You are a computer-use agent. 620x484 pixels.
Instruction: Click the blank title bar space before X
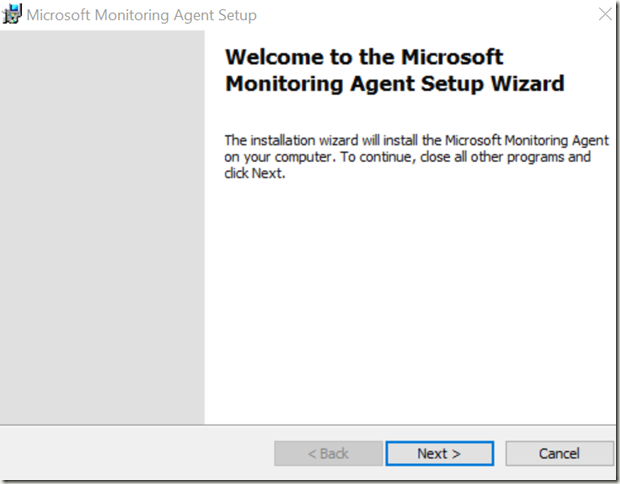[427, 15]
